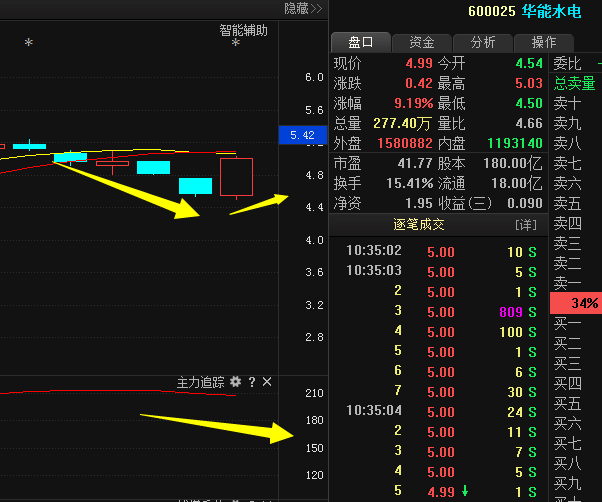Switch to the 操作 tab
602x502 pixels.
coord(544,42)
